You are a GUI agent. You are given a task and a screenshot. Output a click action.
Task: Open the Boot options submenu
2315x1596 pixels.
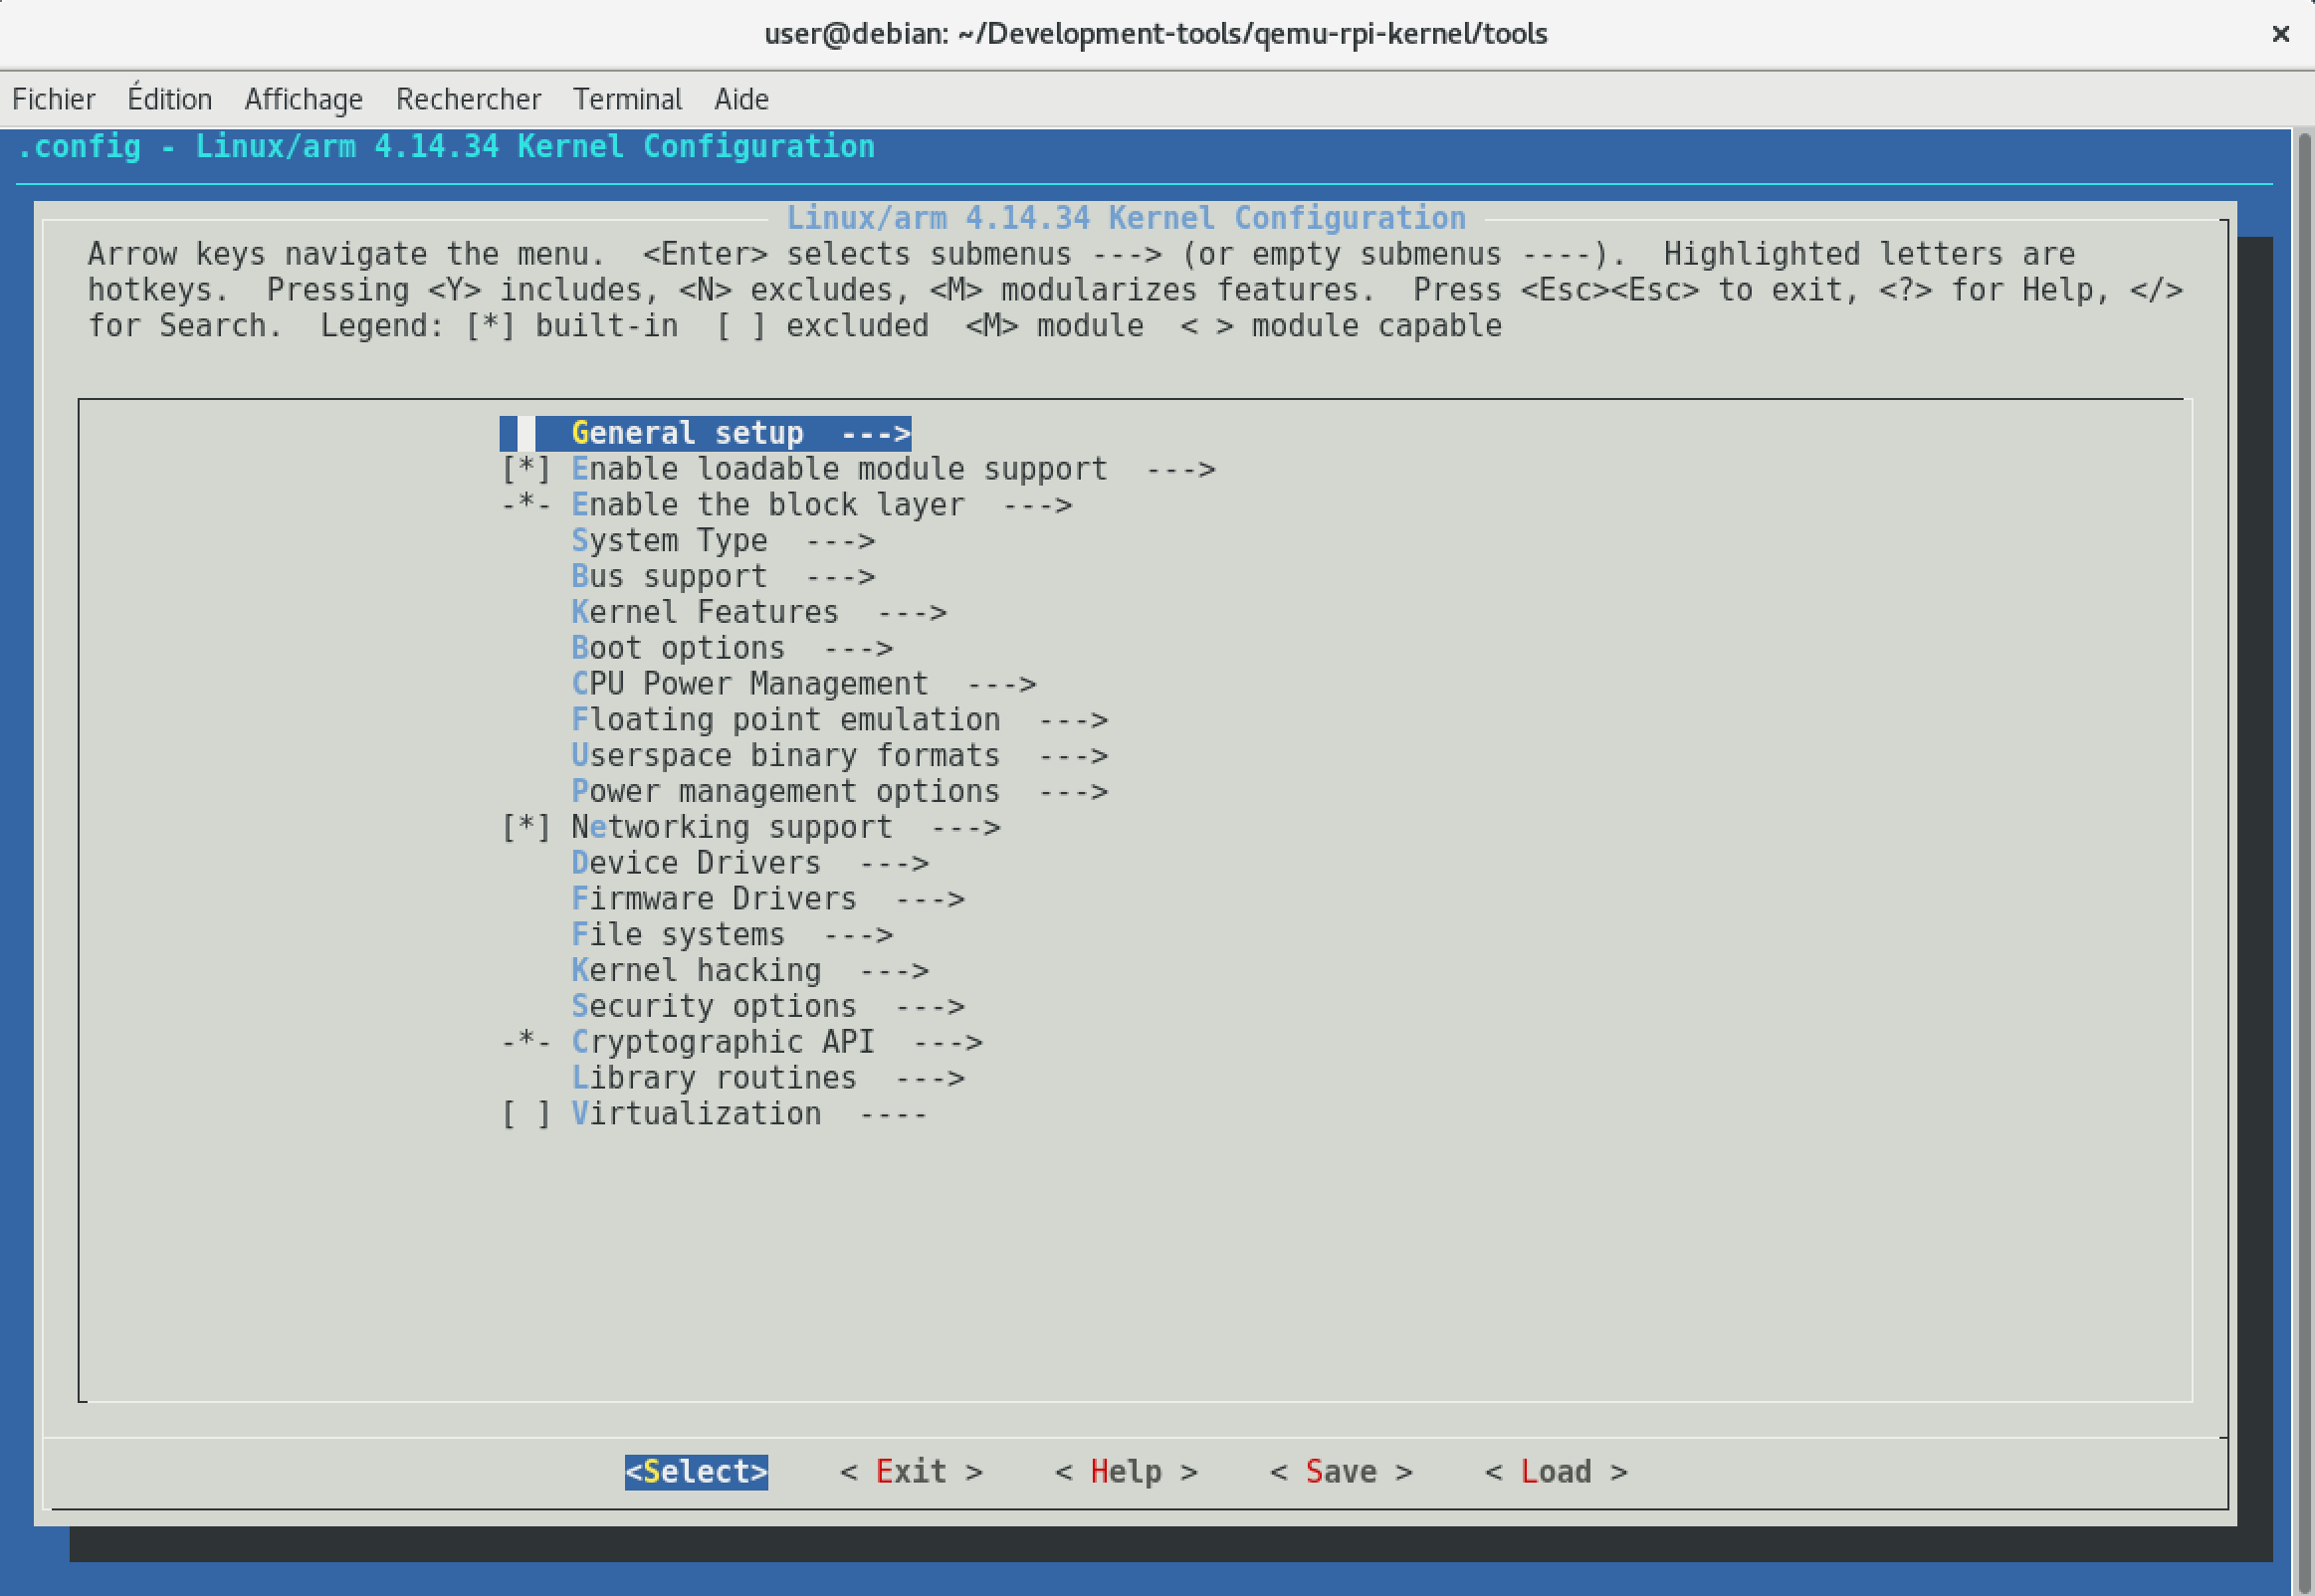[732, 648]
